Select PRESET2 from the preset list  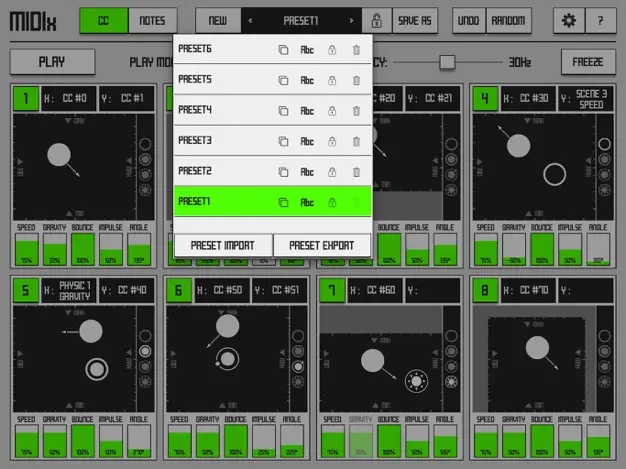click(x=273, y=171)
